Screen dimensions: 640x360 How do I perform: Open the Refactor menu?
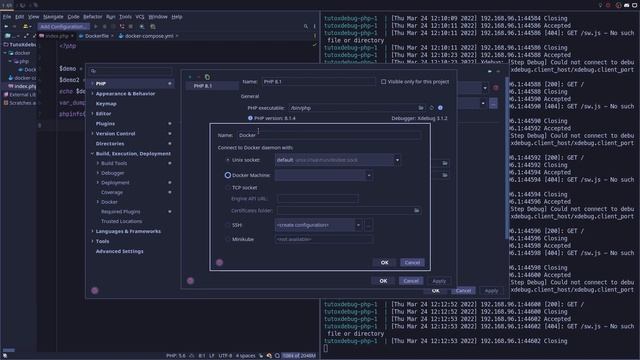click(92, 17)
